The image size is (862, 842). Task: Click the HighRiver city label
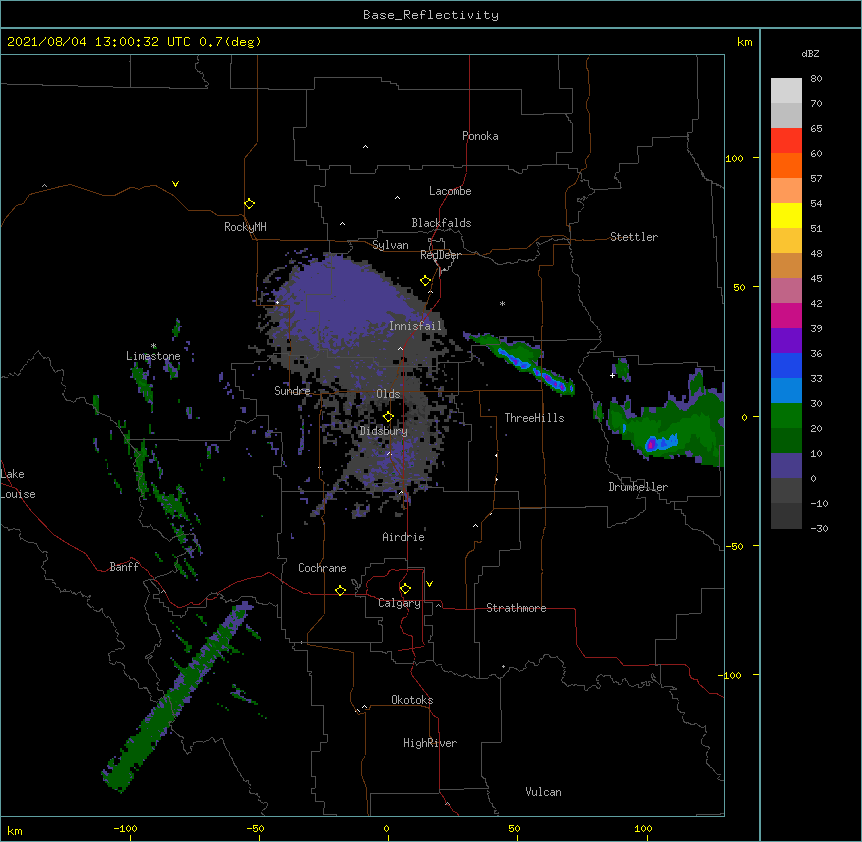click(x=430, y=743)
